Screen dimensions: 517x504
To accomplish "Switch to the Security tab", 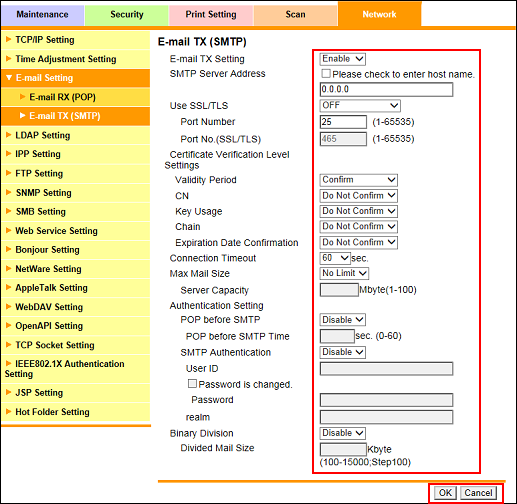I will click(127, 14).
